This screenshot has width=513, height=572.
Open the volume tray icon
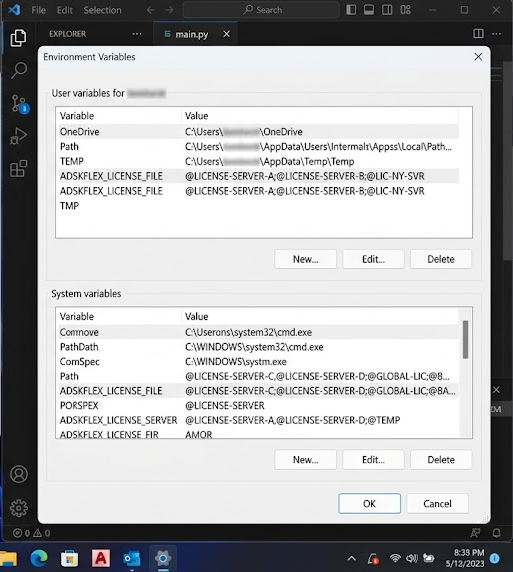412,558
